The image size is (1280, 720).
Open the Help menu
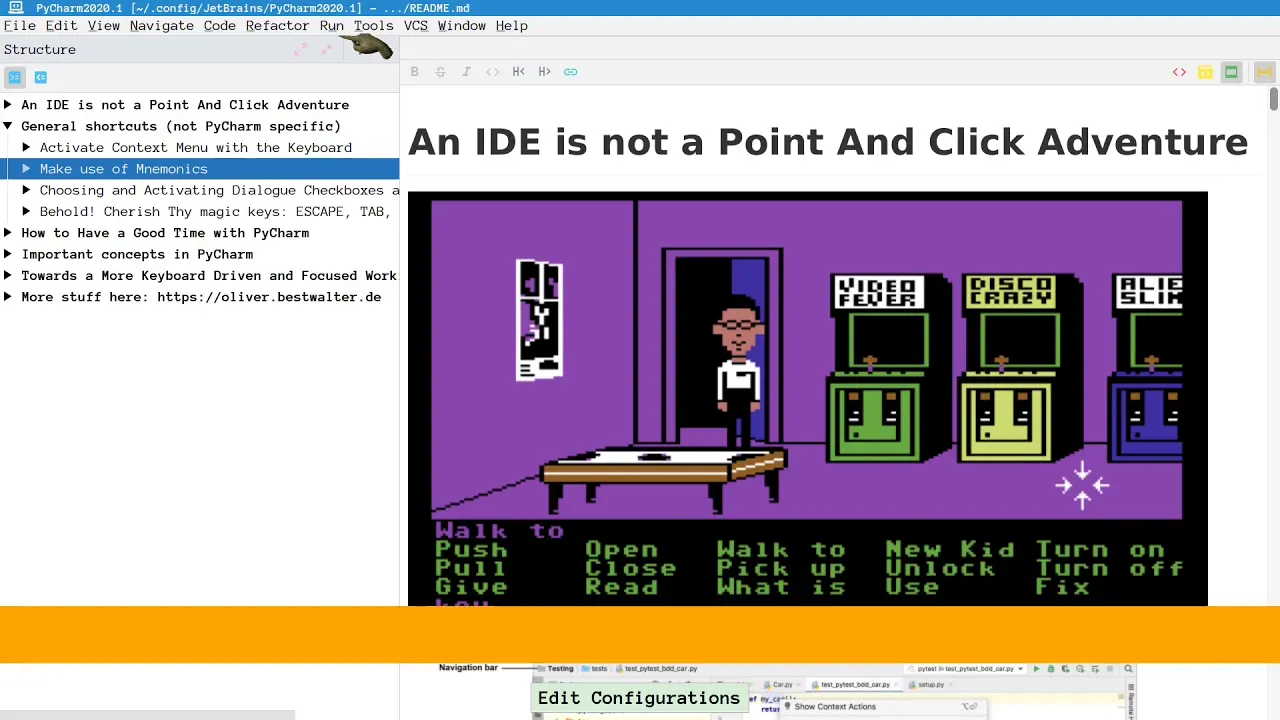pos(512,26)
